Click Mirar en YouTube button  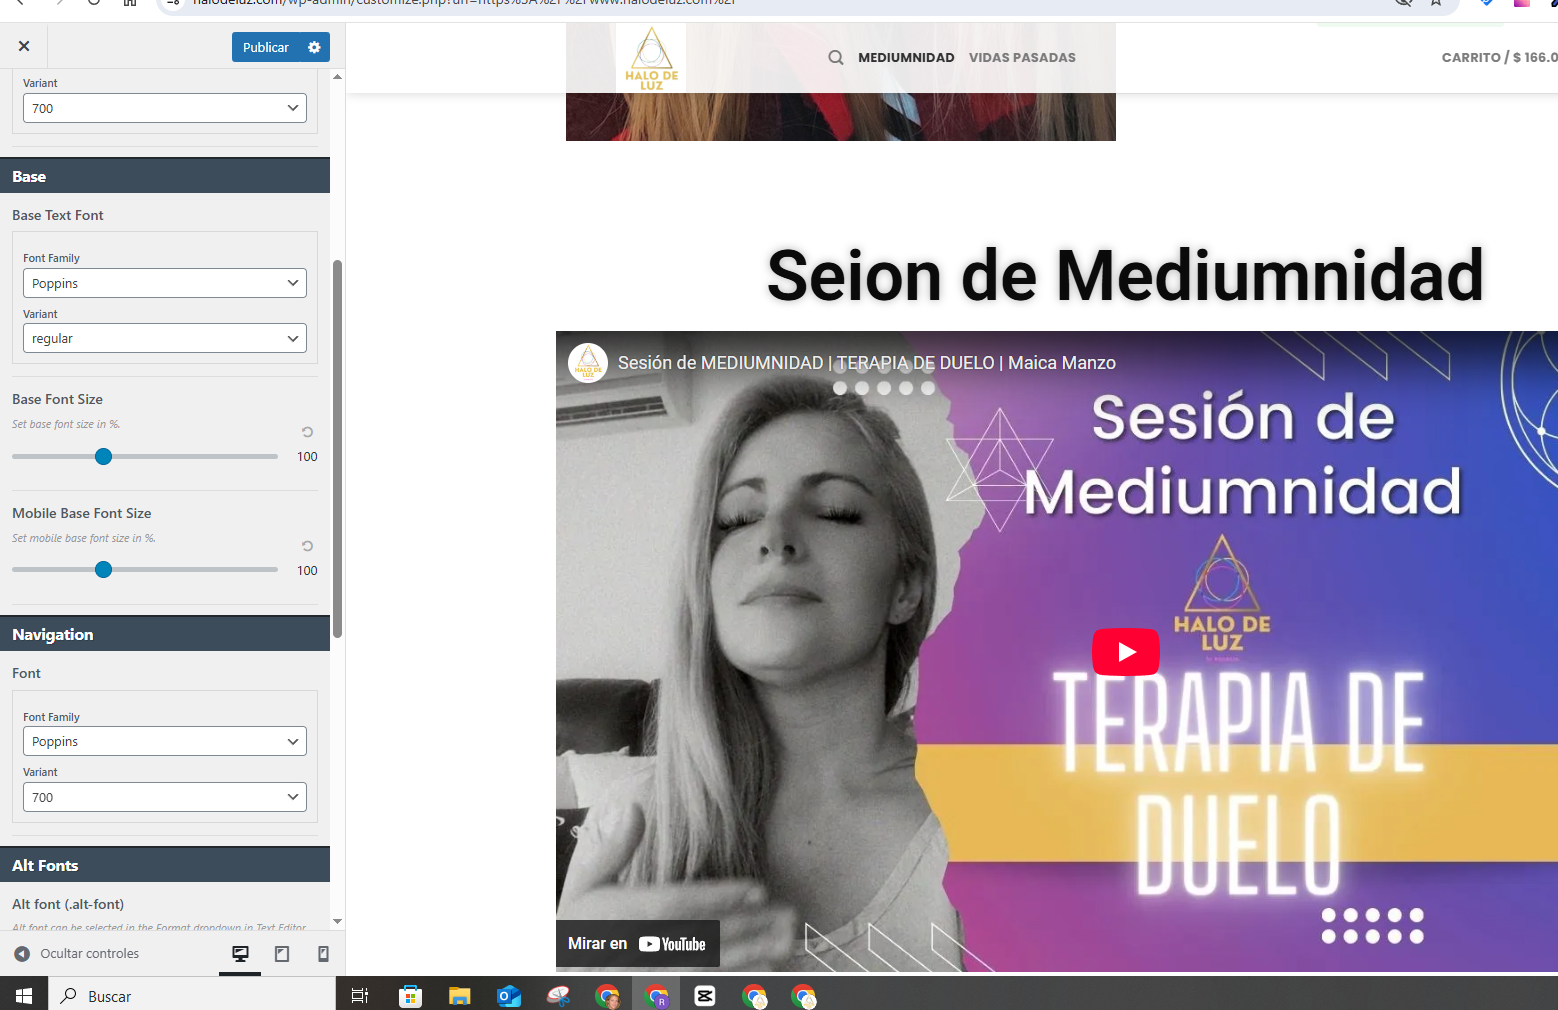pyautogui.click(x=637, y=943)
